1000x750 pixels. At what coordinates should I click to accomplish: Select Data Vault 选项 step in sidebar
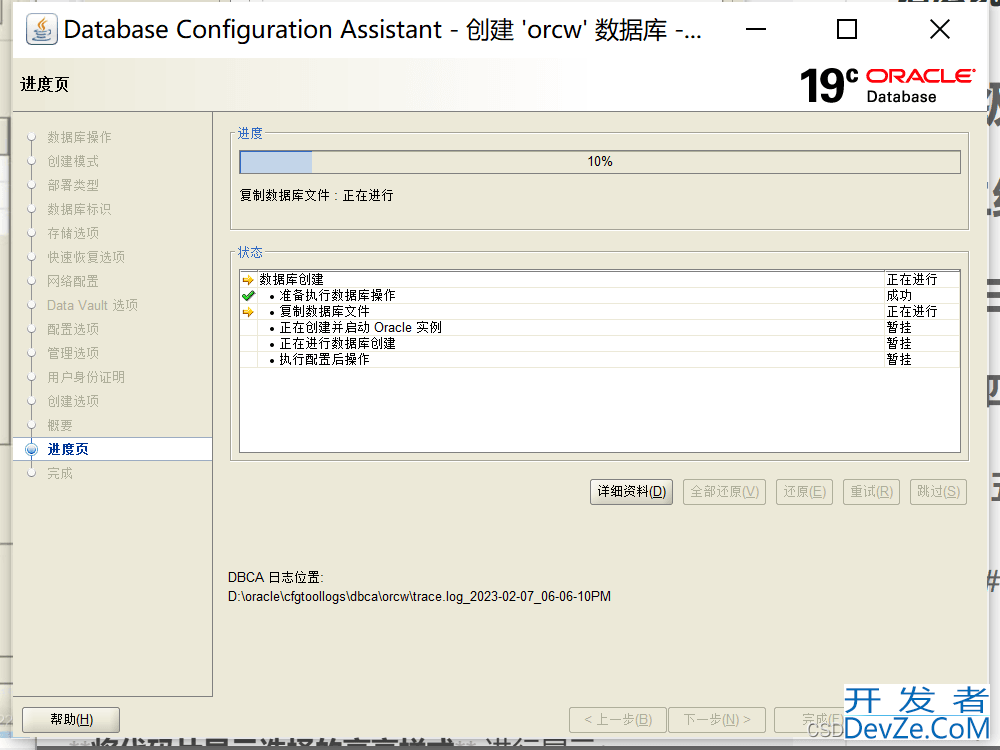(92, 305)
